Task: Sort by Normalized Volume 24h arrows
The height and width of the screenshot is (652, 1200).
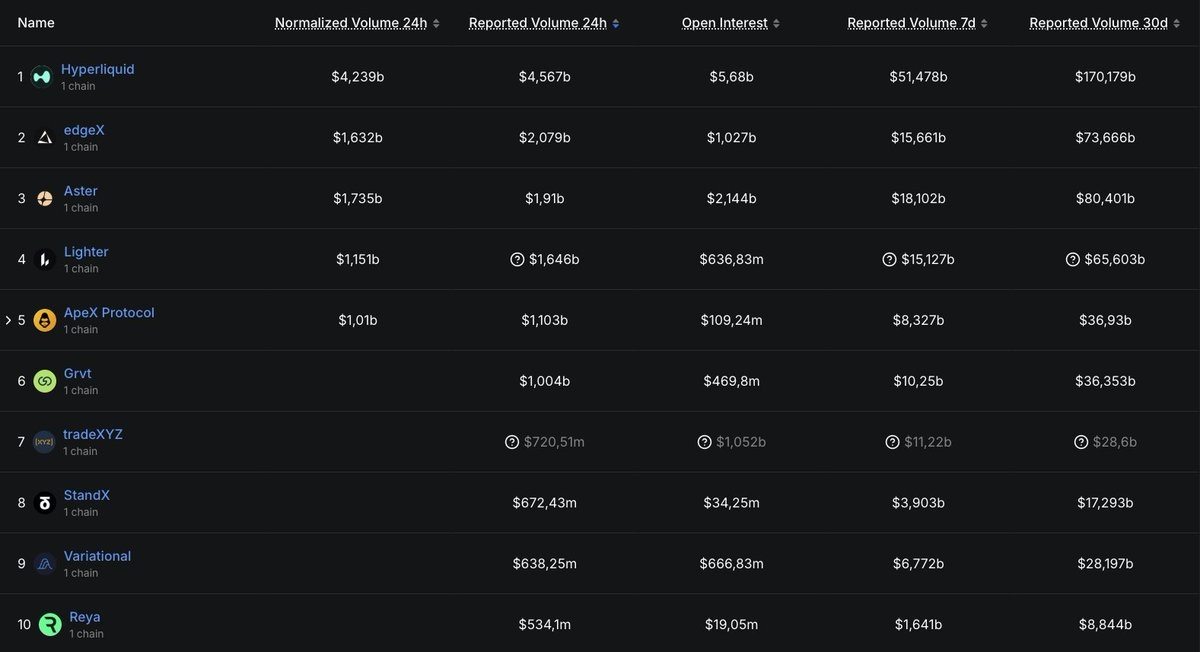Action: [436, 23]
